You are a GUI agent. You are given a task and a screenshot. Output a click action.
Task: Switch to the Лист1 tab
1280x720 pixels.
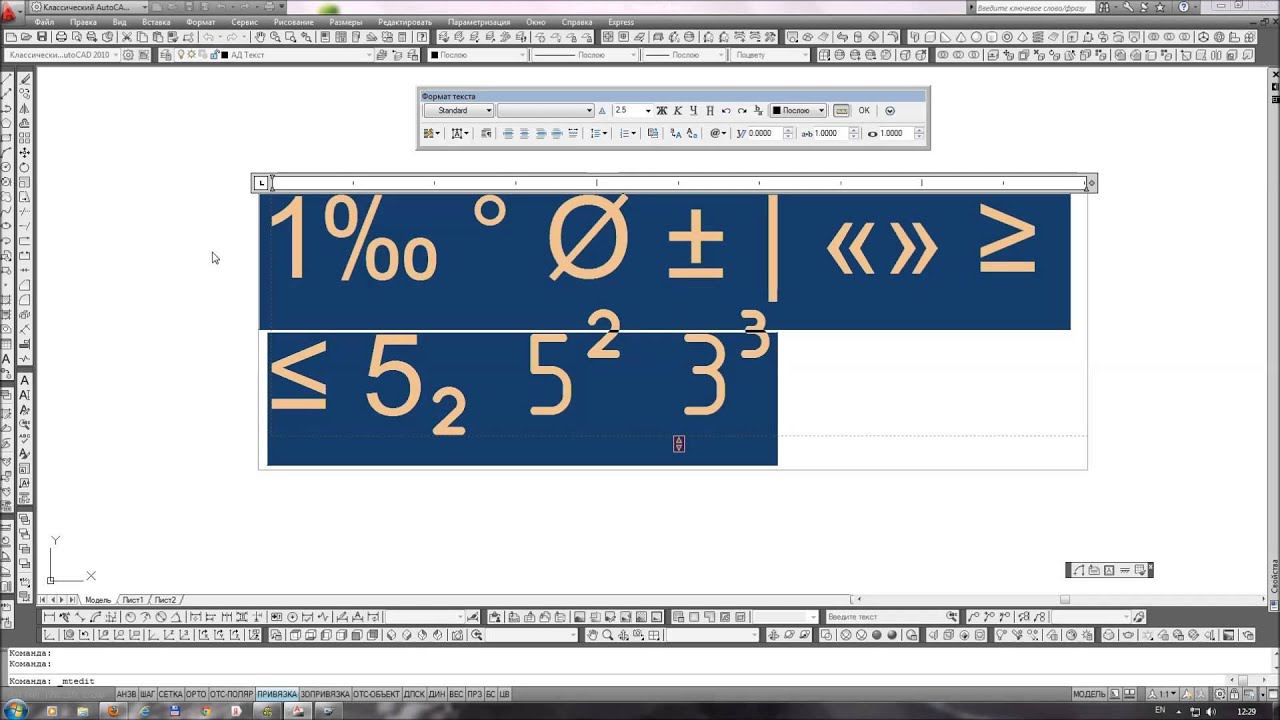pos(133,600)
